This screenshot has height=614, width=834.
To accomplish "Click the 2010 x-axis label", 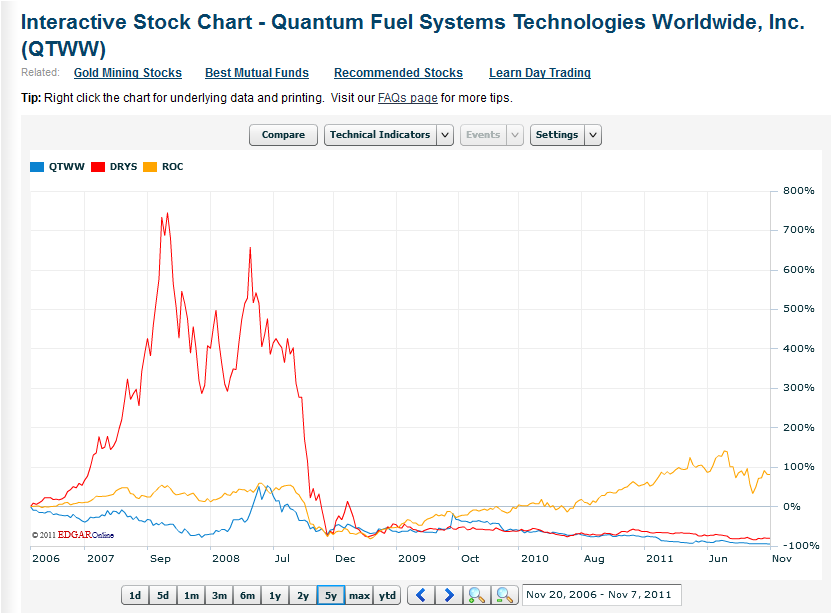I will tap(535, 559).
